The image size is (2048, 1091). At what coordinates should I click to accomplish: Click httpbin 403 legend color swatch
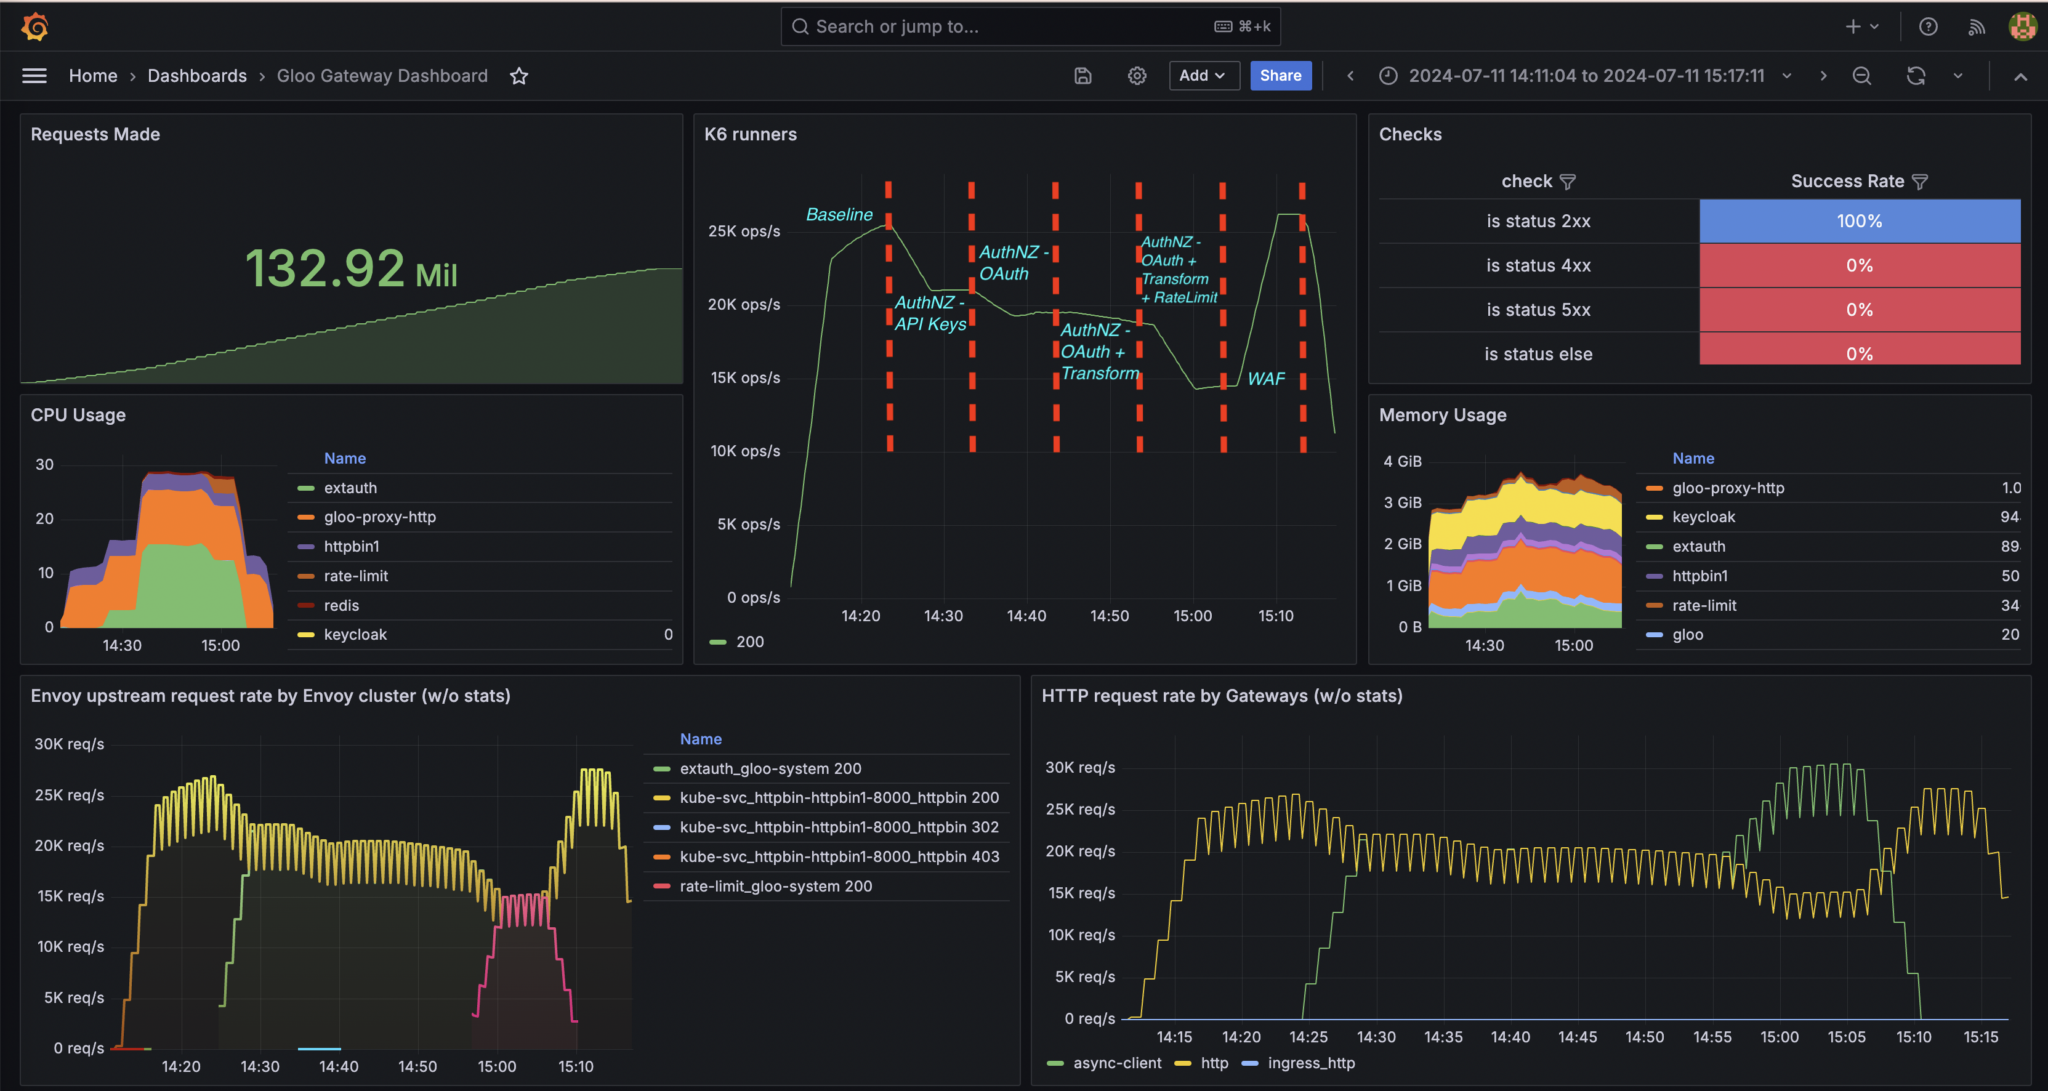(662, 857)
